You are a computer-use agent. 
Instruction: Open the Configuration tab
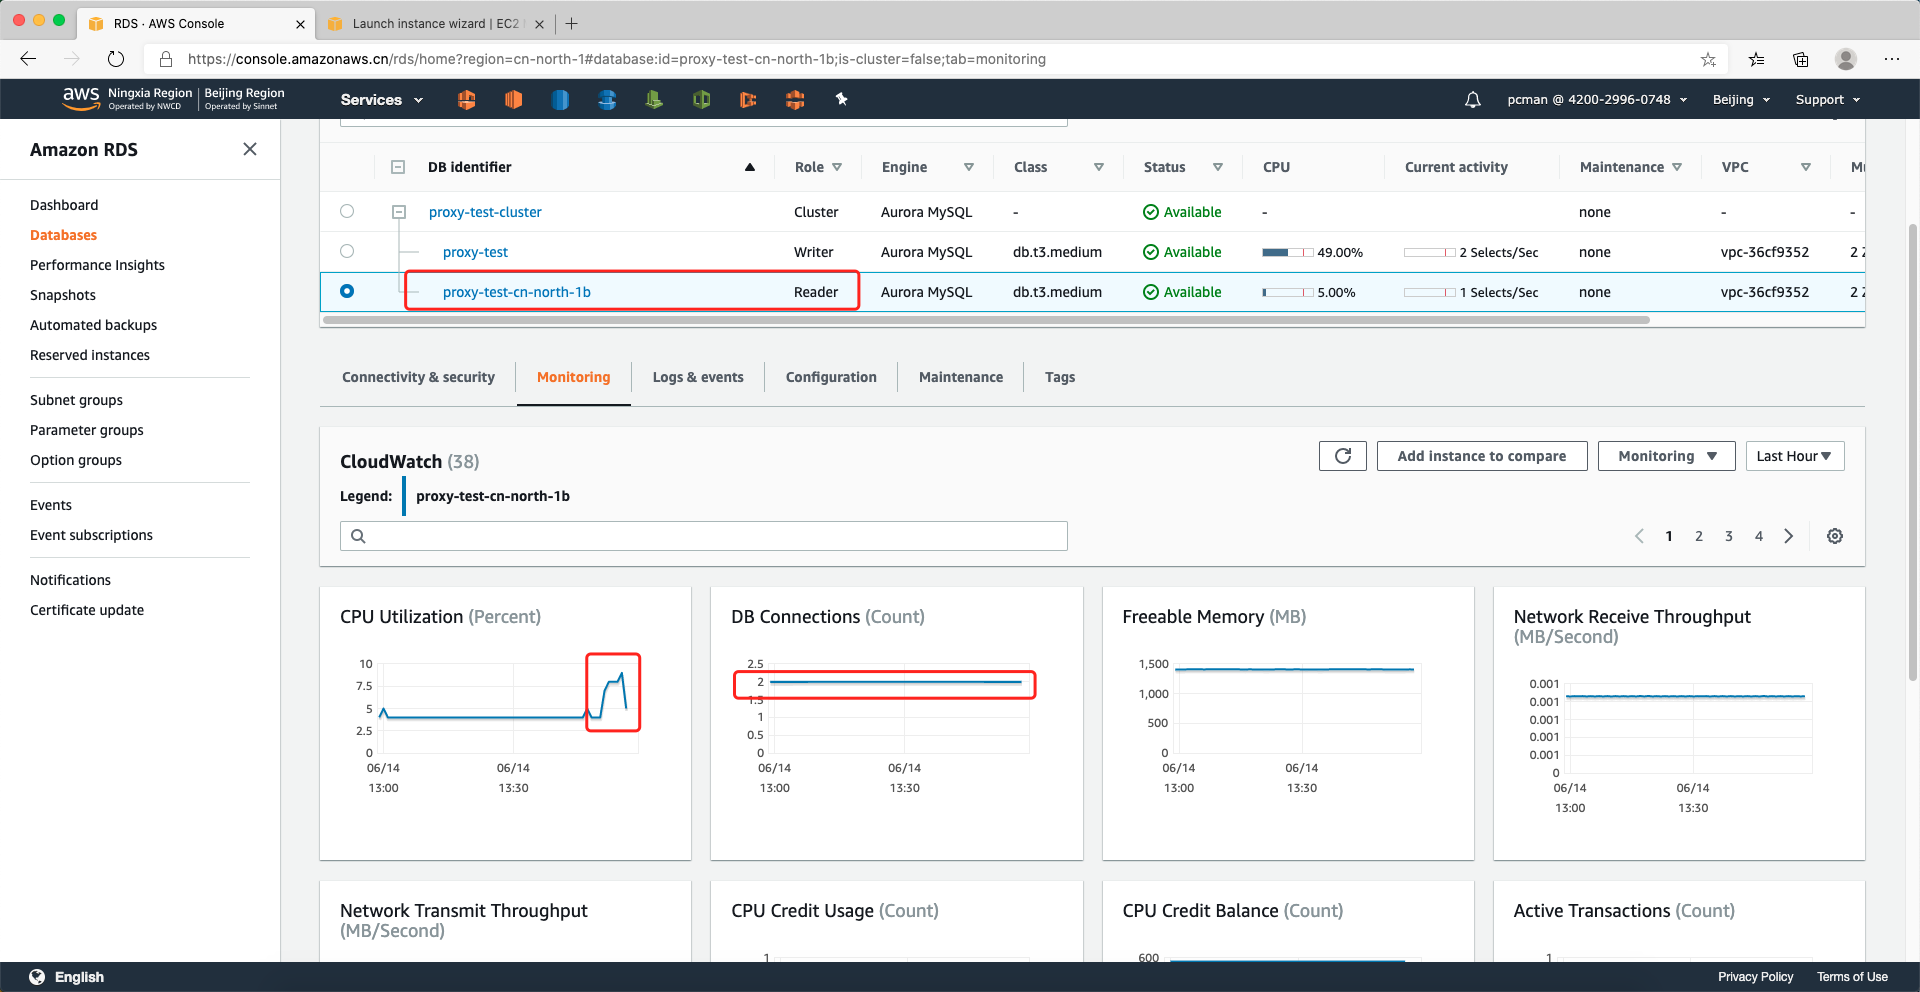tap(831, 377)
